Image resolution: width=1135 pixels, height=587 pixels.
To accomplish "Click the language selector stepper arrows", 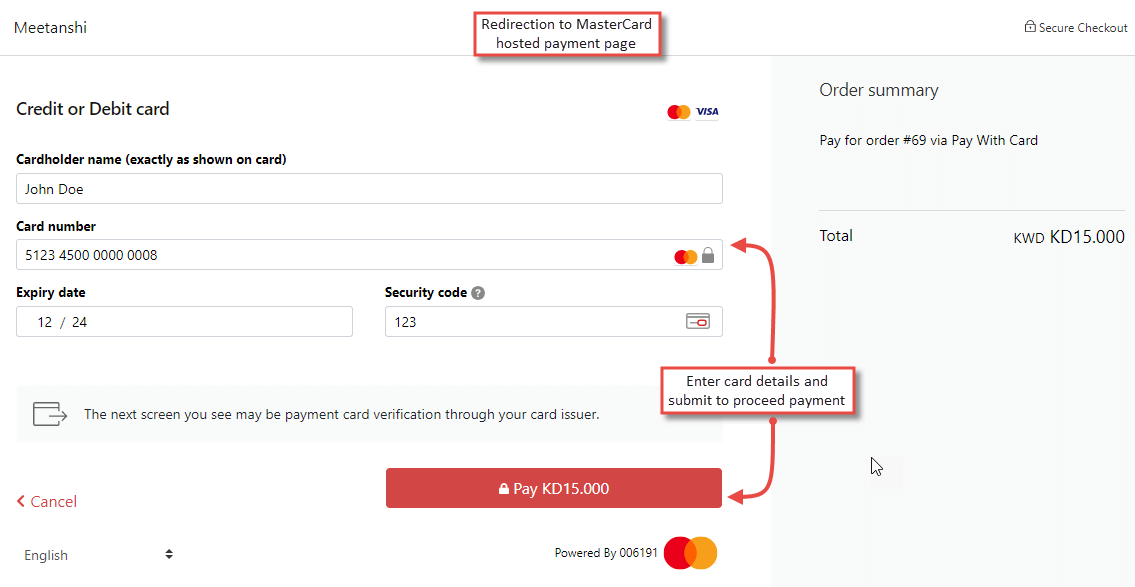I will coord(168,554).
